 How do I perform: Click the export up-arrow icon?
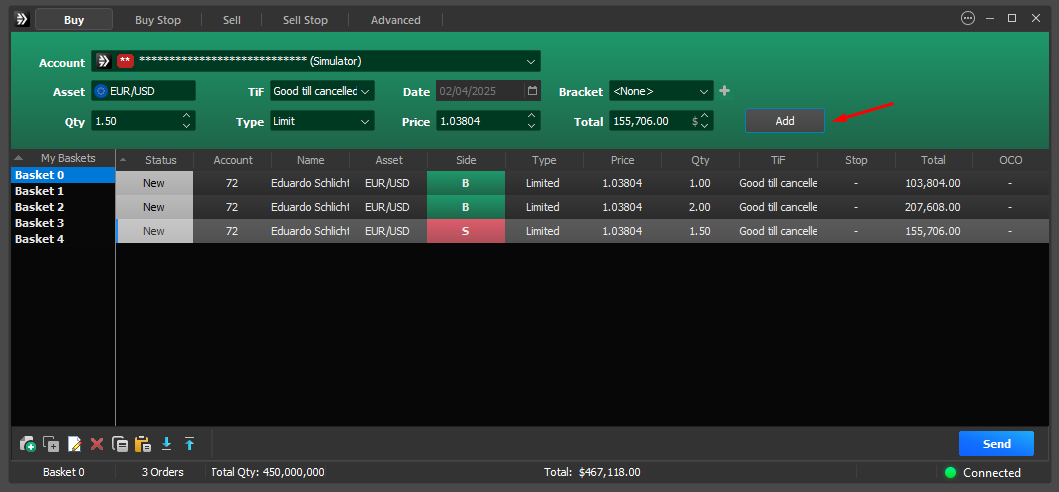point(189,444)
